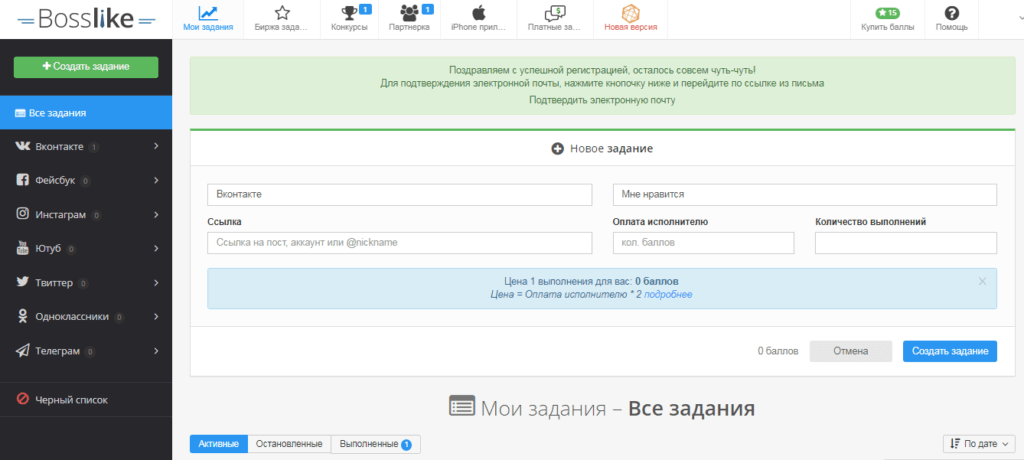Click the подробнее link in price info

point(668,295)
